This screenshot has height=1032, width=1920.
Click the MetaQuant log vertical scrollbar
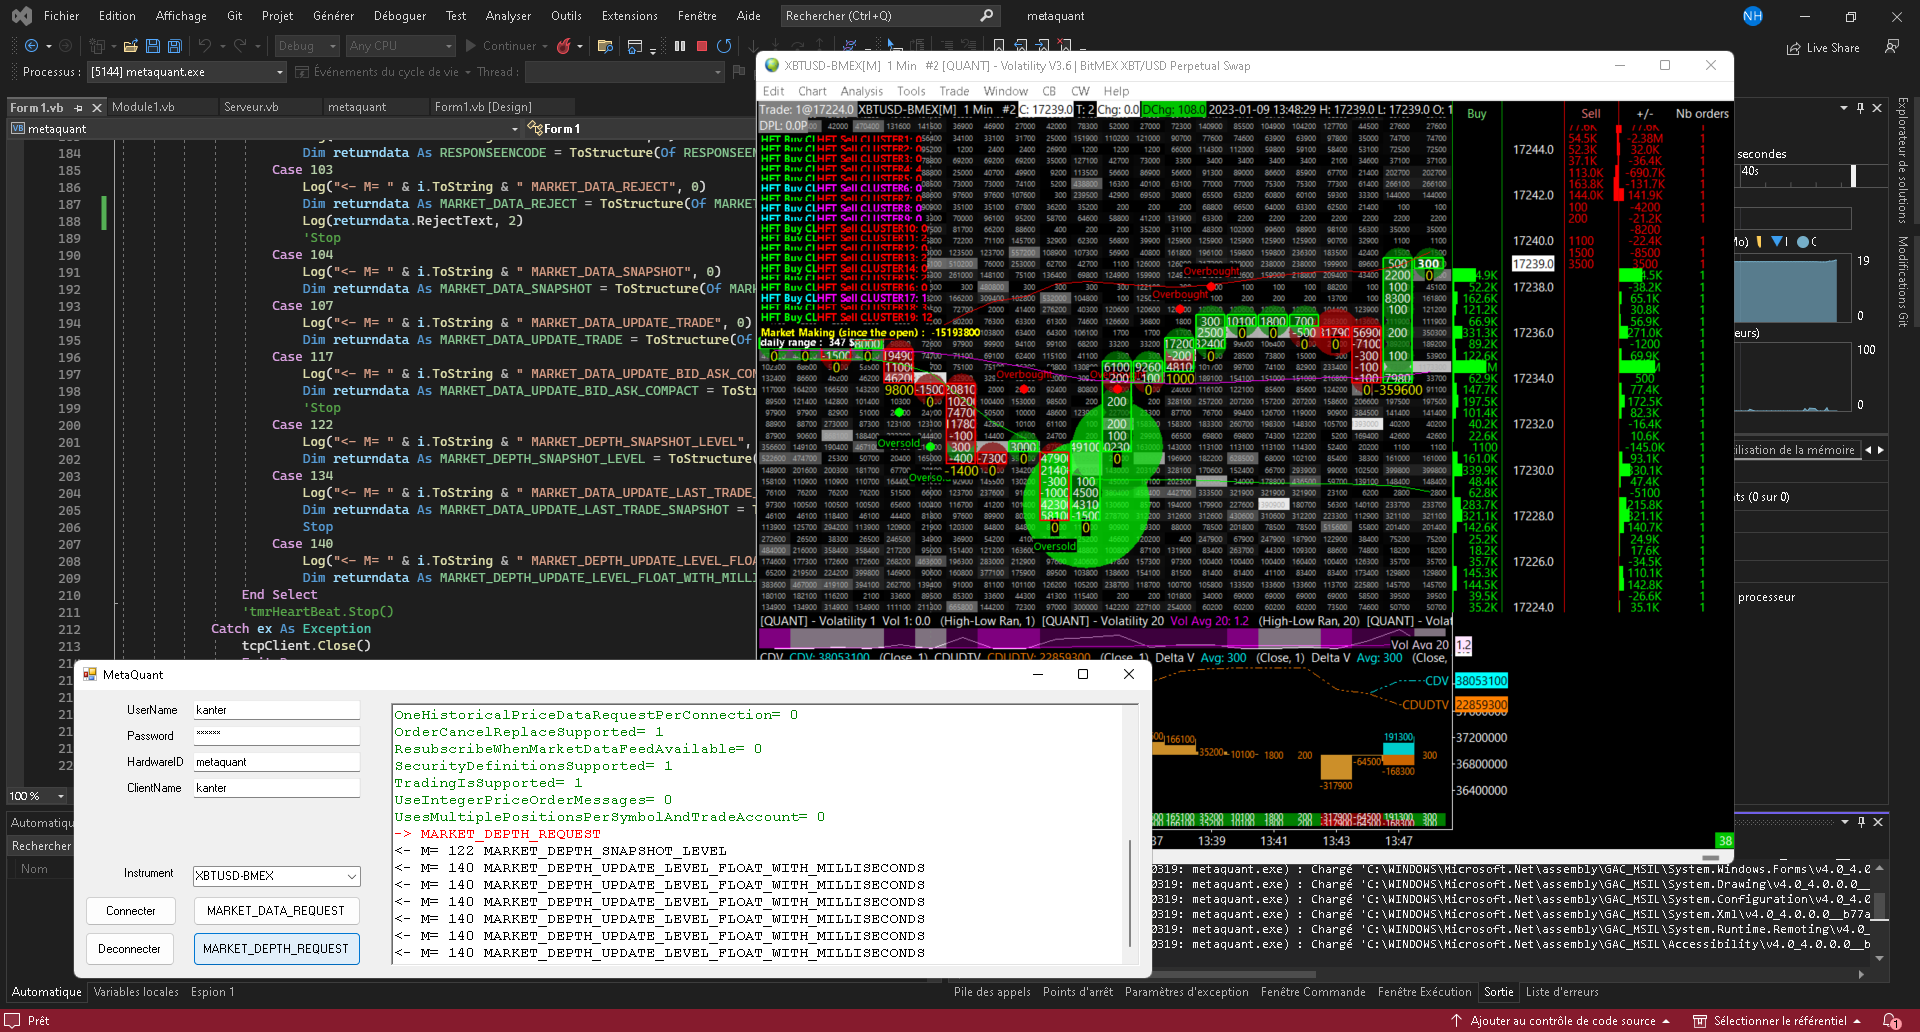point(1131,835)
